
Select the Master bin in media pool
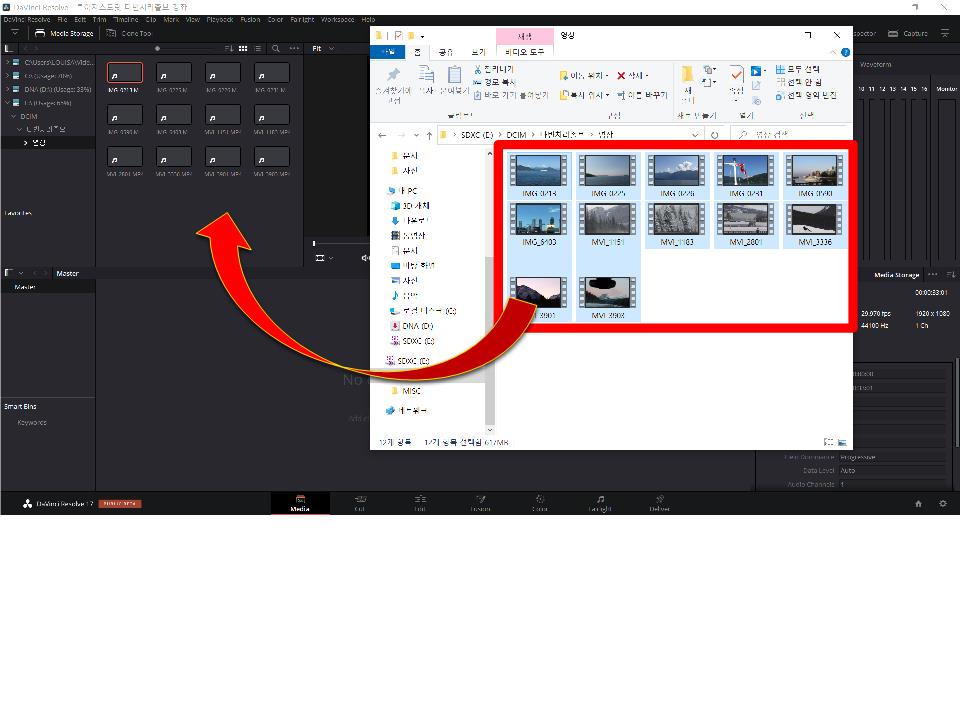tap(25, 287)
